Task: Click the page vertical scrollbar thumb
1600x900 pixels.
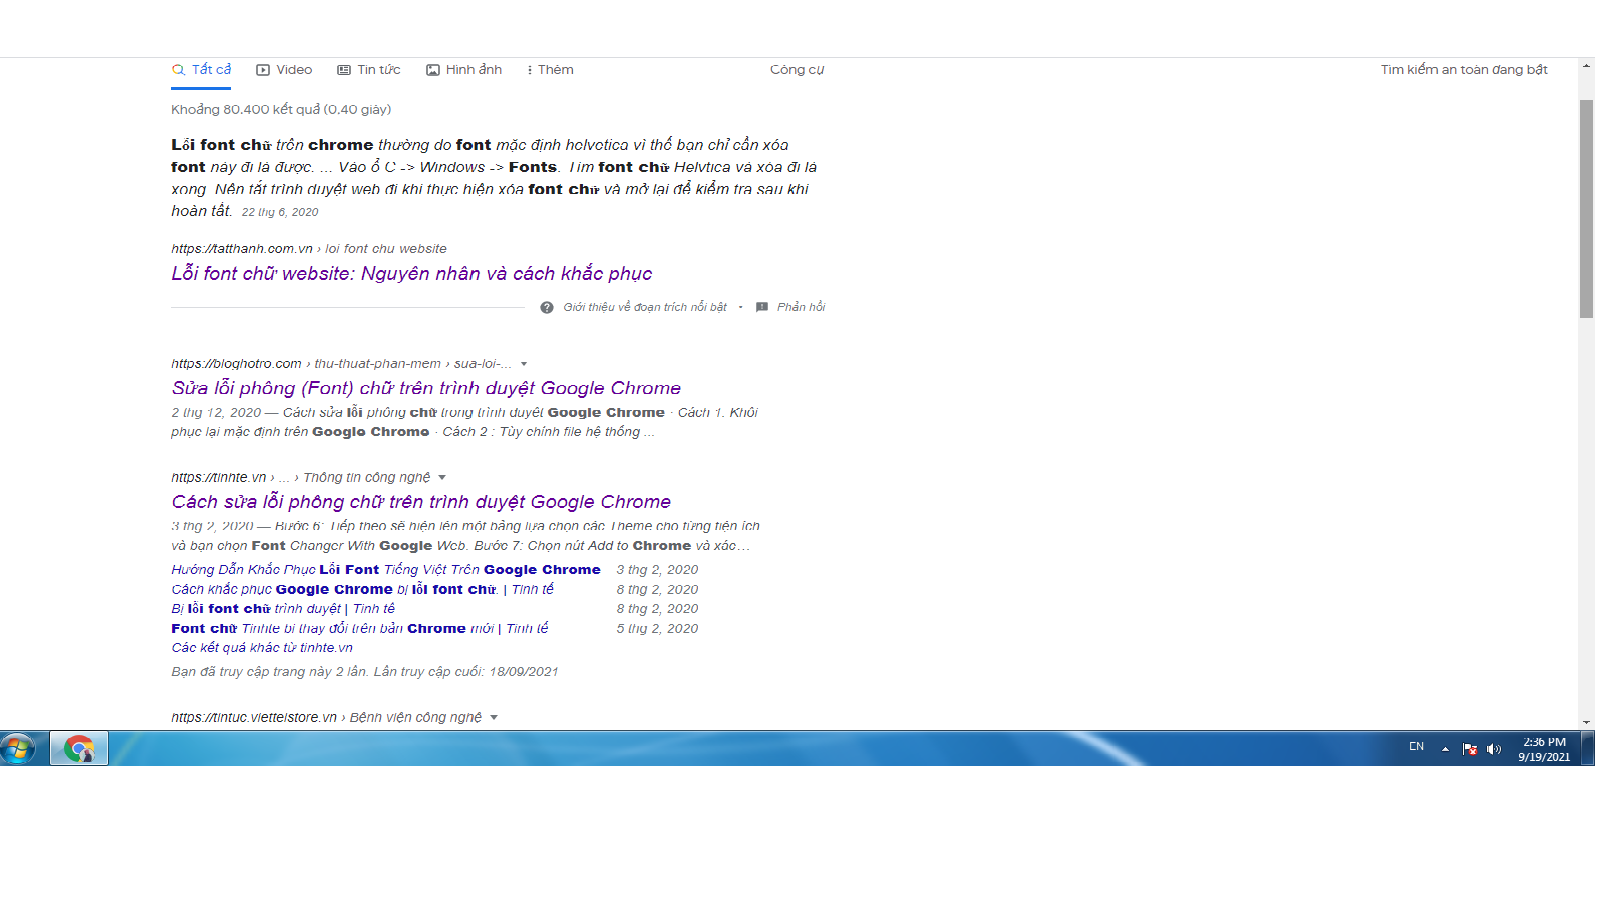Action: (1586, 208)
